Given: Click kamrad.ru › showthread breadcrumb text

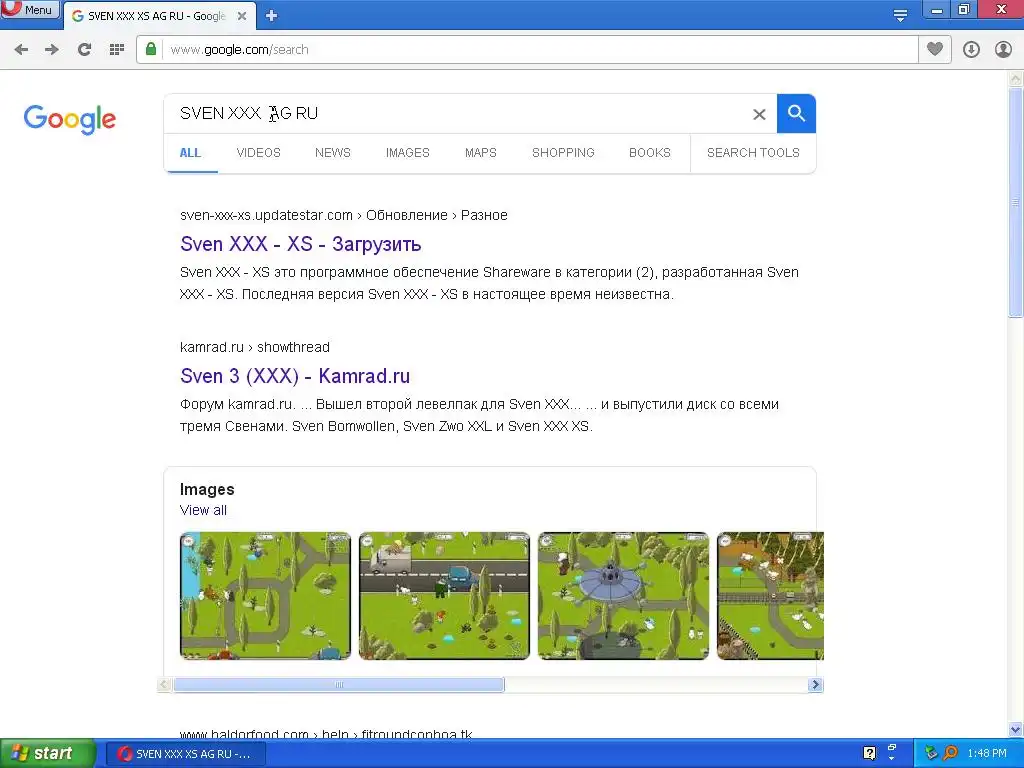Looking at the screenshot, I should [255, 347].
